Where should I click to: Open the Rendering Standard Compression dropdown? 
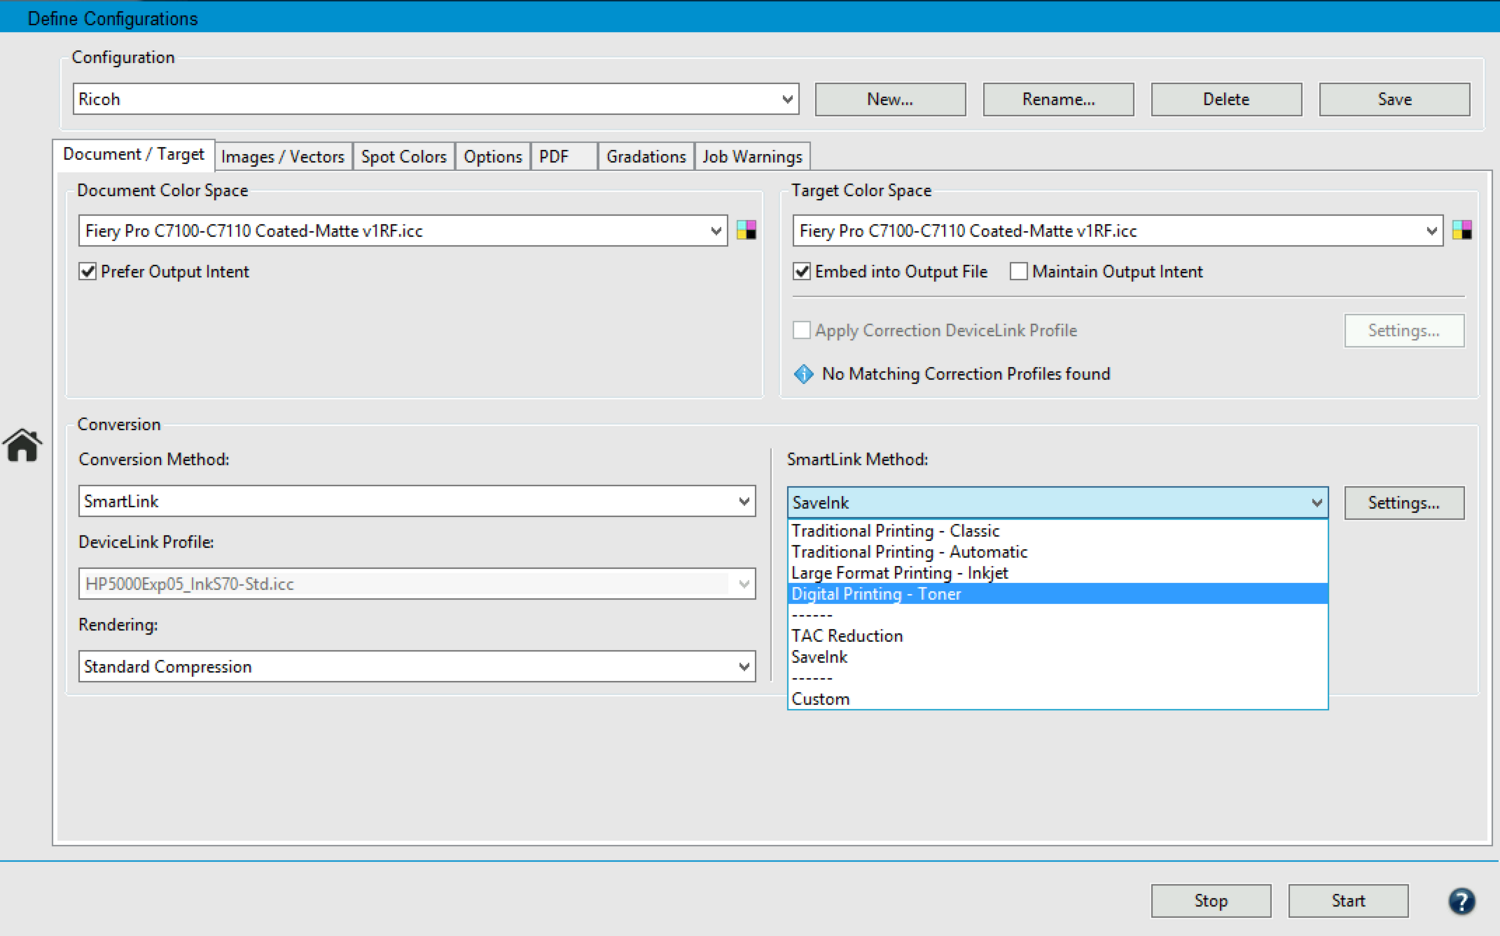coord(744,667)
